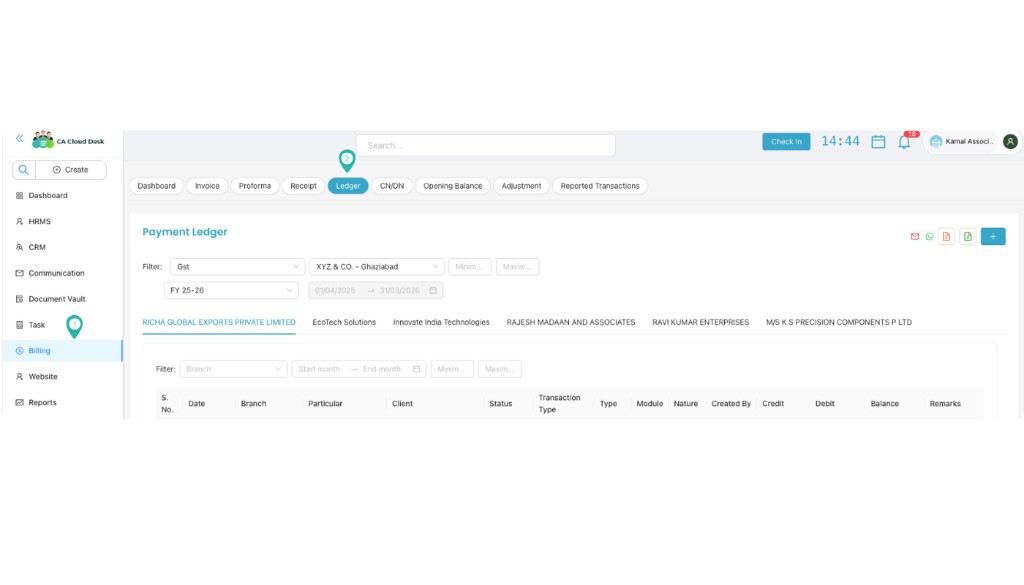The image size is (1024, 585).
Task: Click the Kamal Associates profile avatar
Action: [1010, 141]
